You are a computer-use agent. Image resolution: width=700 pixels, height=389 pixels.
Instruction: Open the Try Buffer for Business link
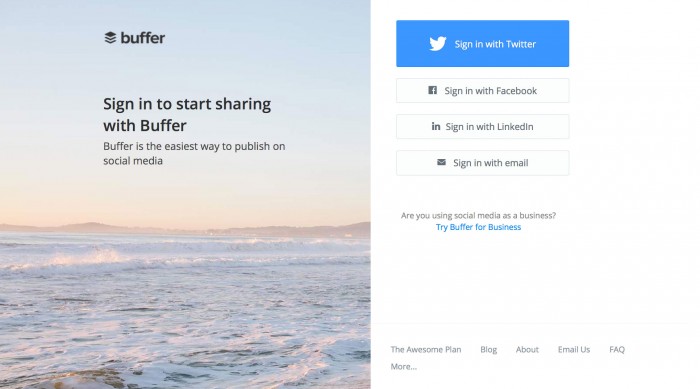click(478, 227)
